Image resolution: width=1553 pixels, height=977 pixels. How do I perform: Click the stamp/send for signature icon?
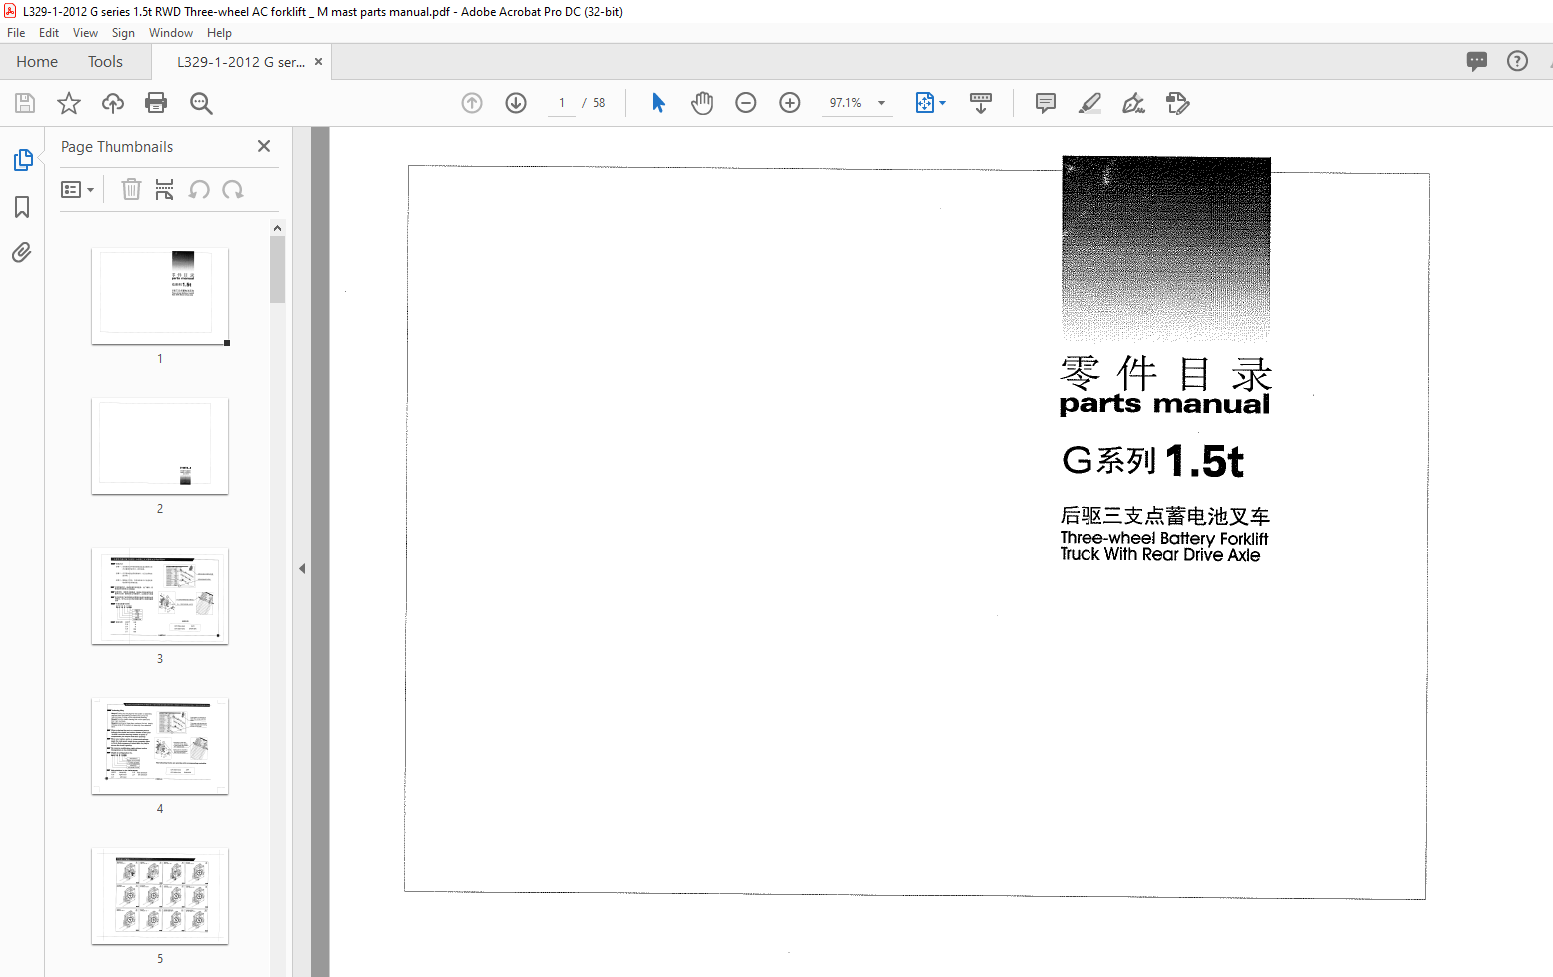pos(1178,103)
